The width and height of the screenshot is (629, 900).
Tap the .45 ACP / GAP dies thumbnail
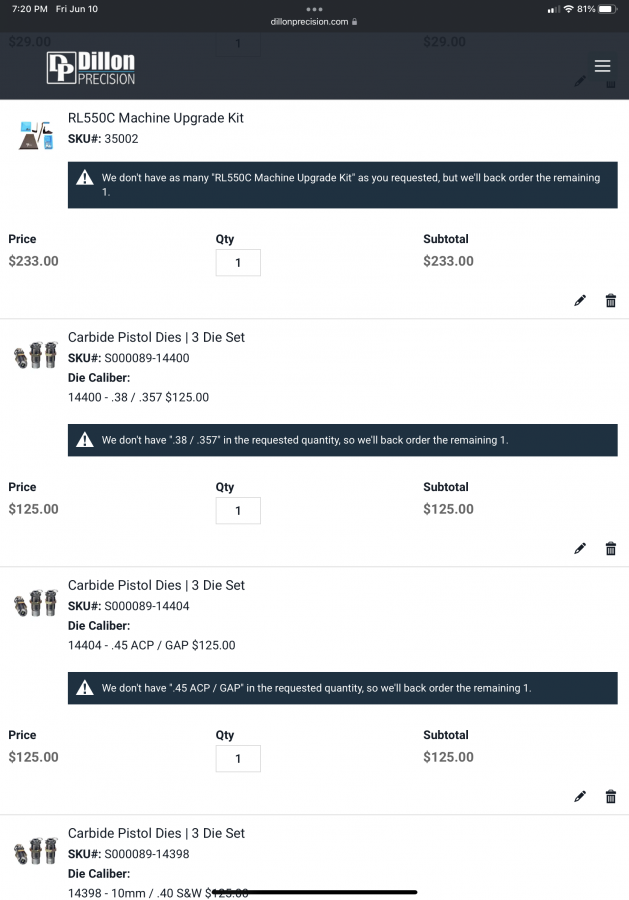[36, 604]
